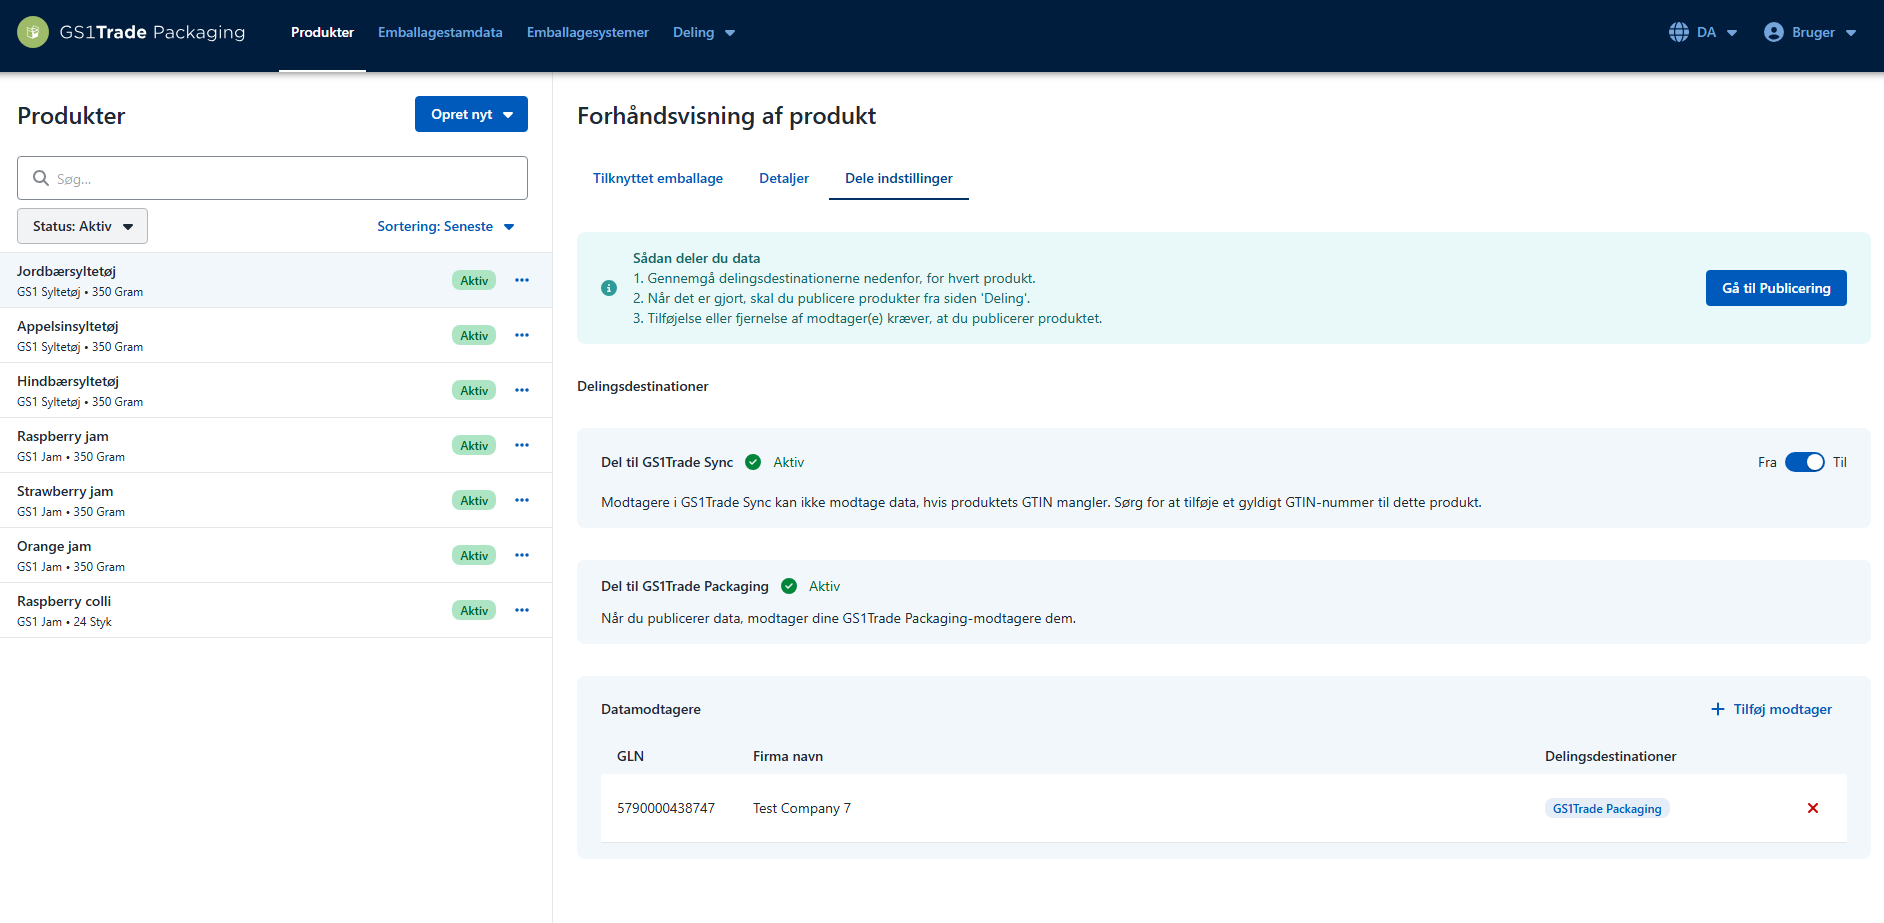Screen dimensions: 1884x923
Task: Click the info icon in sharing notice
Action: 609,288
